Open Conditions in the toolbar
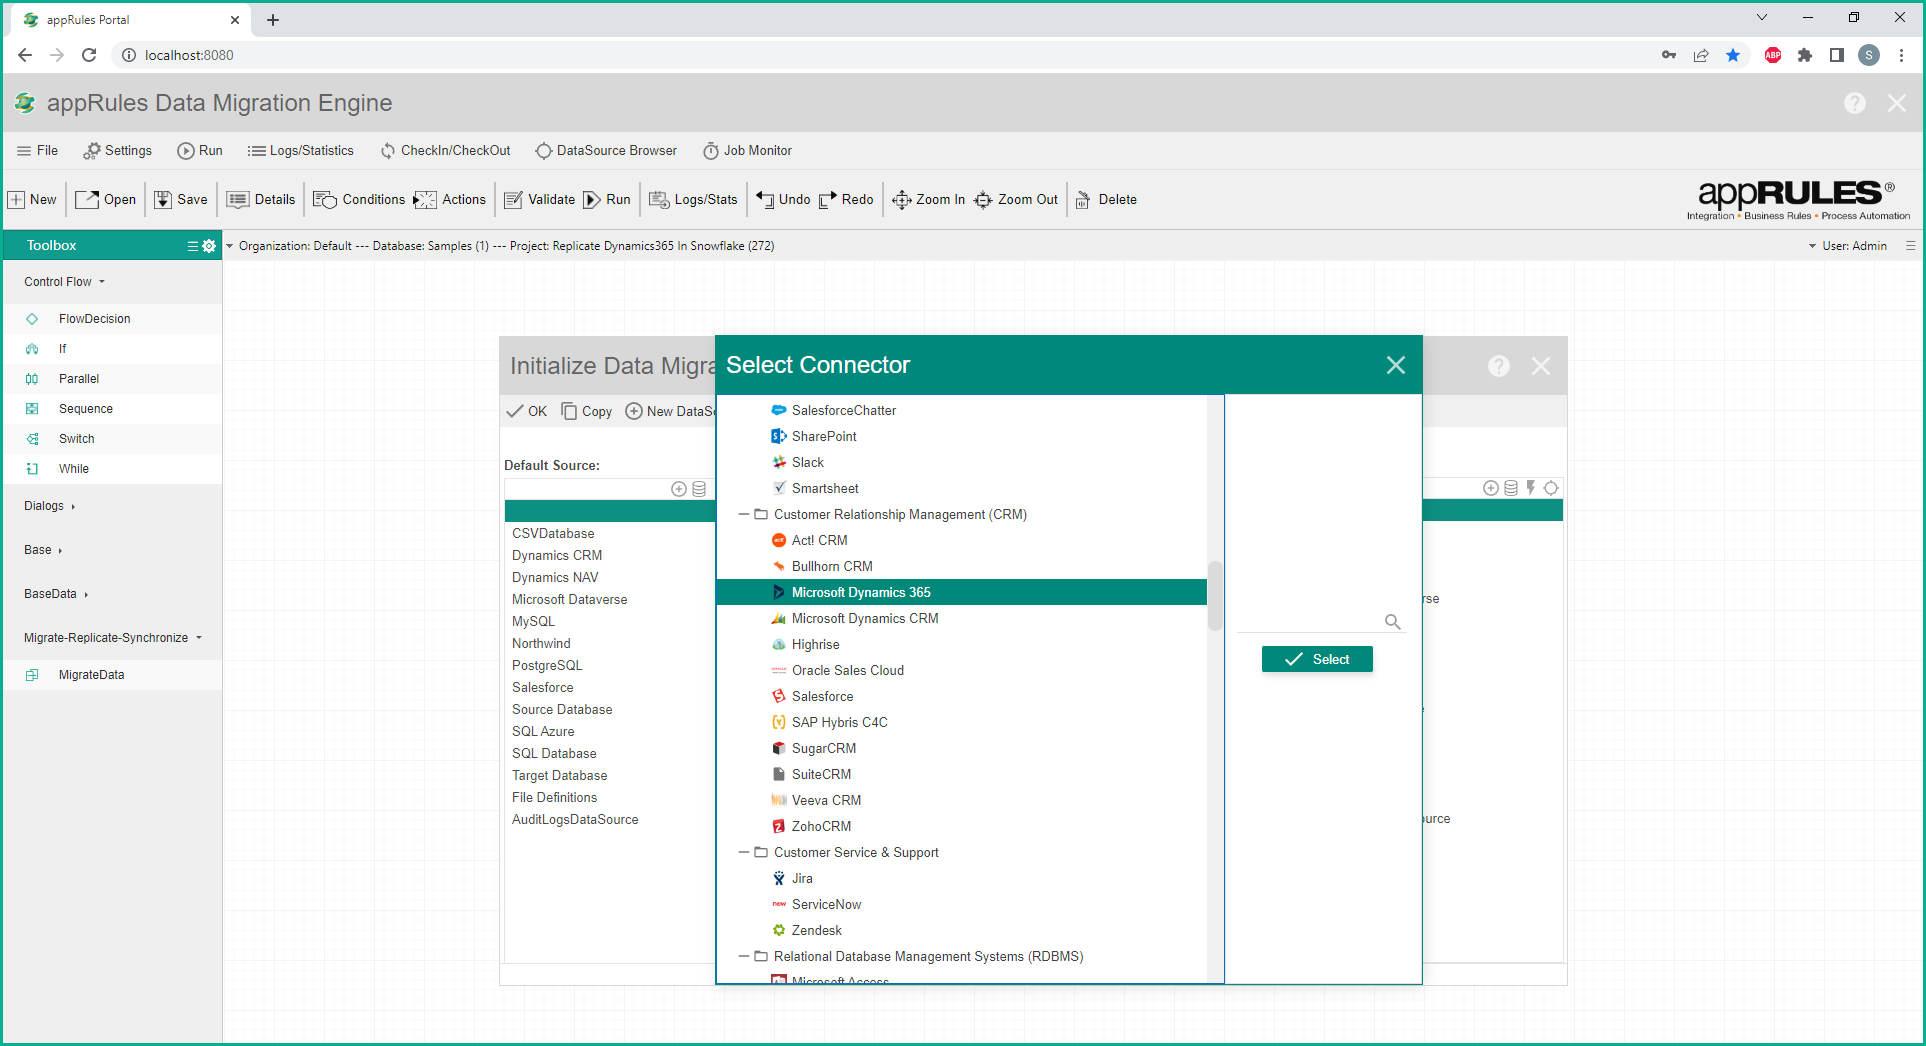The height and width of the screenshot is (1046, 1926). pos(359,200)
